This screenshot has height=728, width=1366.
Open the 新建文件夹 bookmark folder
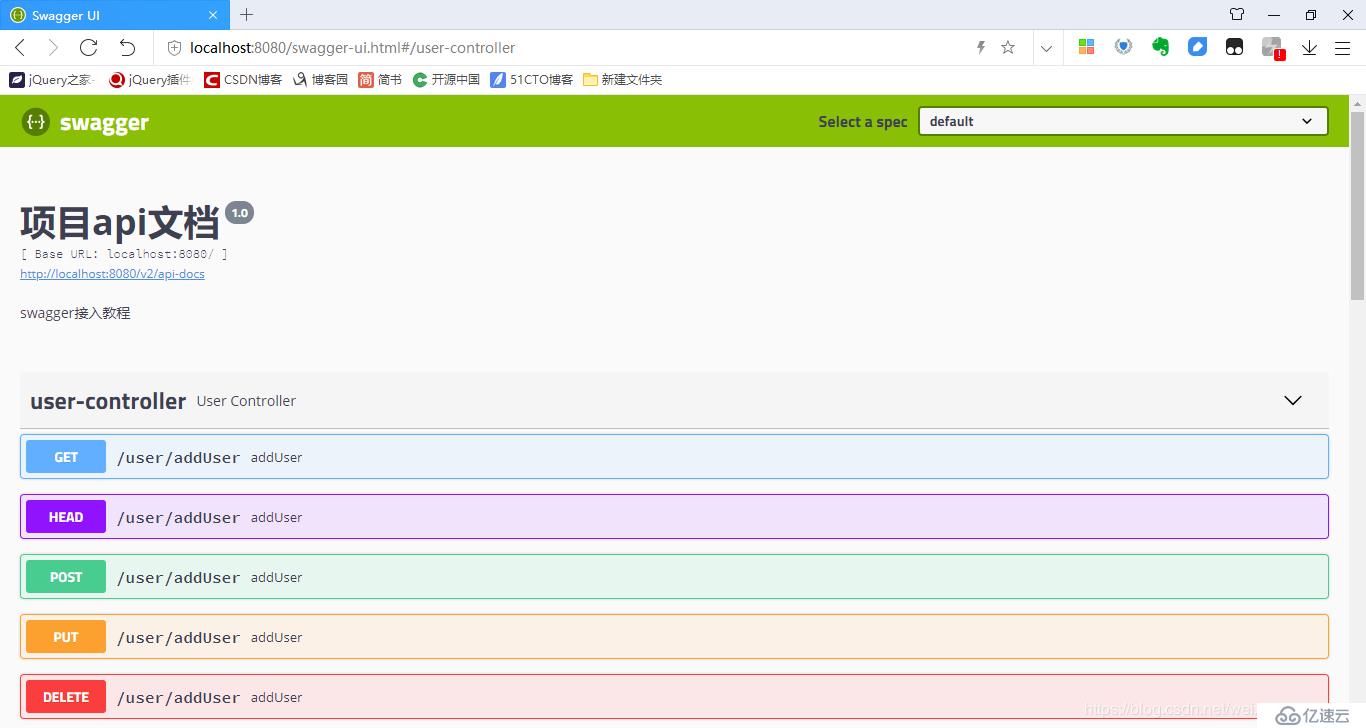tap(622, 80)
